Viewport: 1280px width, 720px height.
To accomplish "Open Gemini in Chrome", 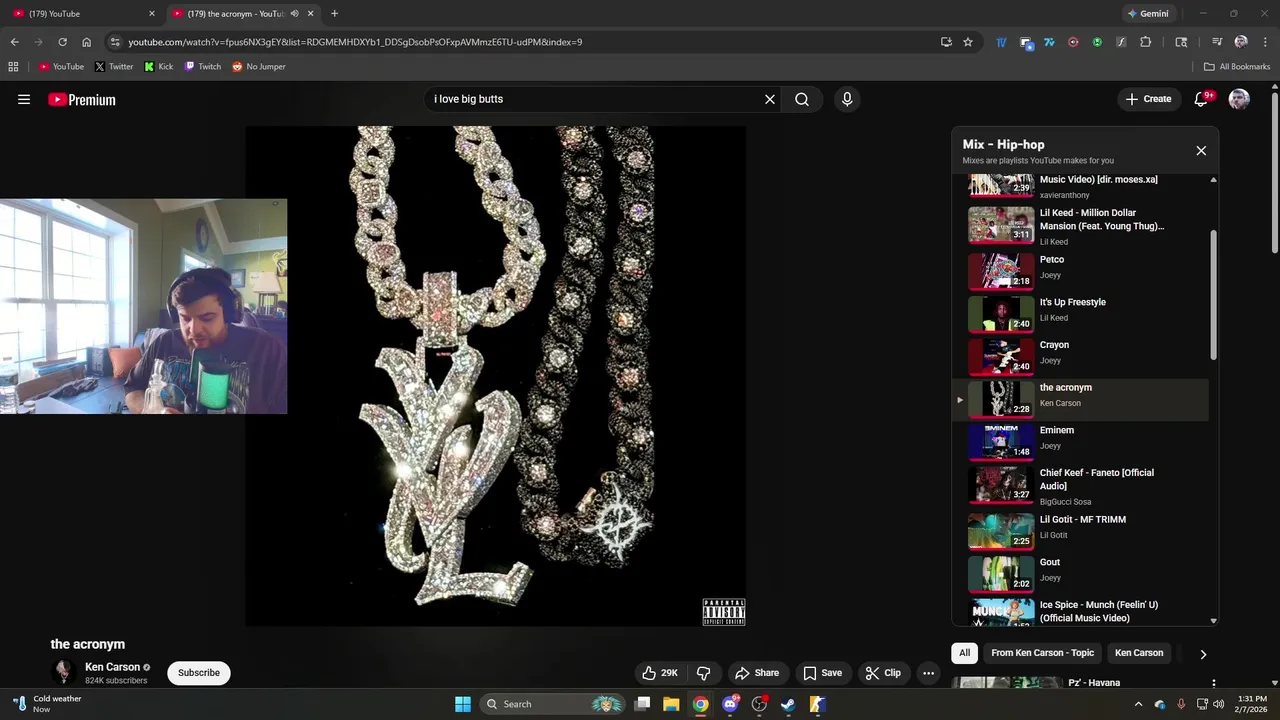I will pos(1147,14).
